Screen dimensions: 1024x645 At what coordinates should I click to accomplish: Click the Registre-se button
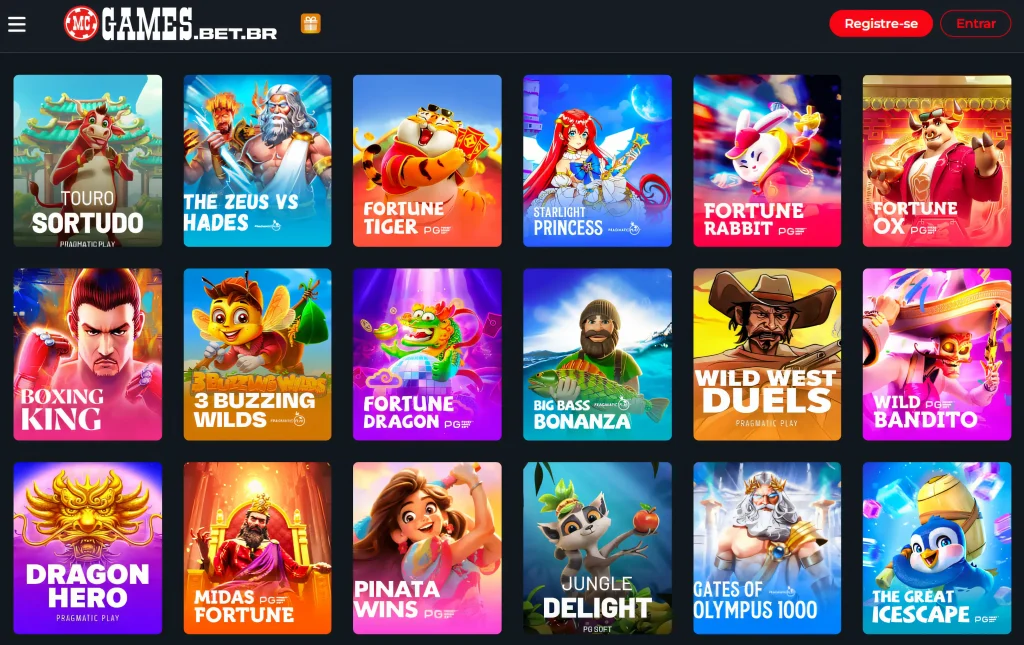click(x=880, y=24)
